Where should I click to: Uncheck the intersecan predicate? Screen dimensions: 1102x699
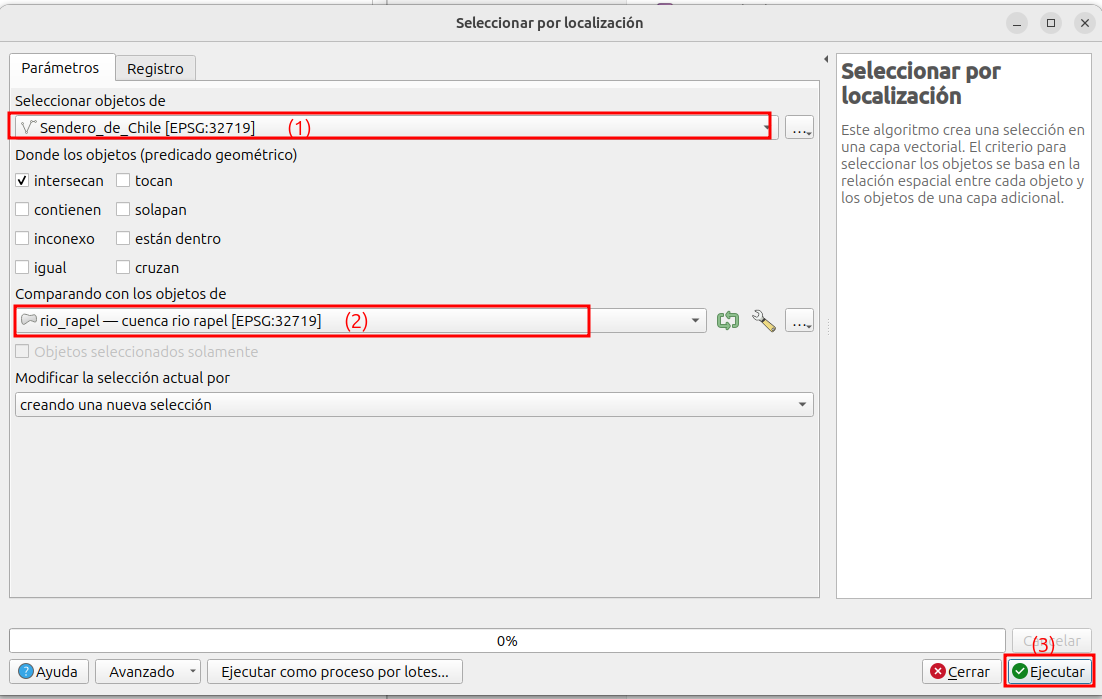pos(23,181)
